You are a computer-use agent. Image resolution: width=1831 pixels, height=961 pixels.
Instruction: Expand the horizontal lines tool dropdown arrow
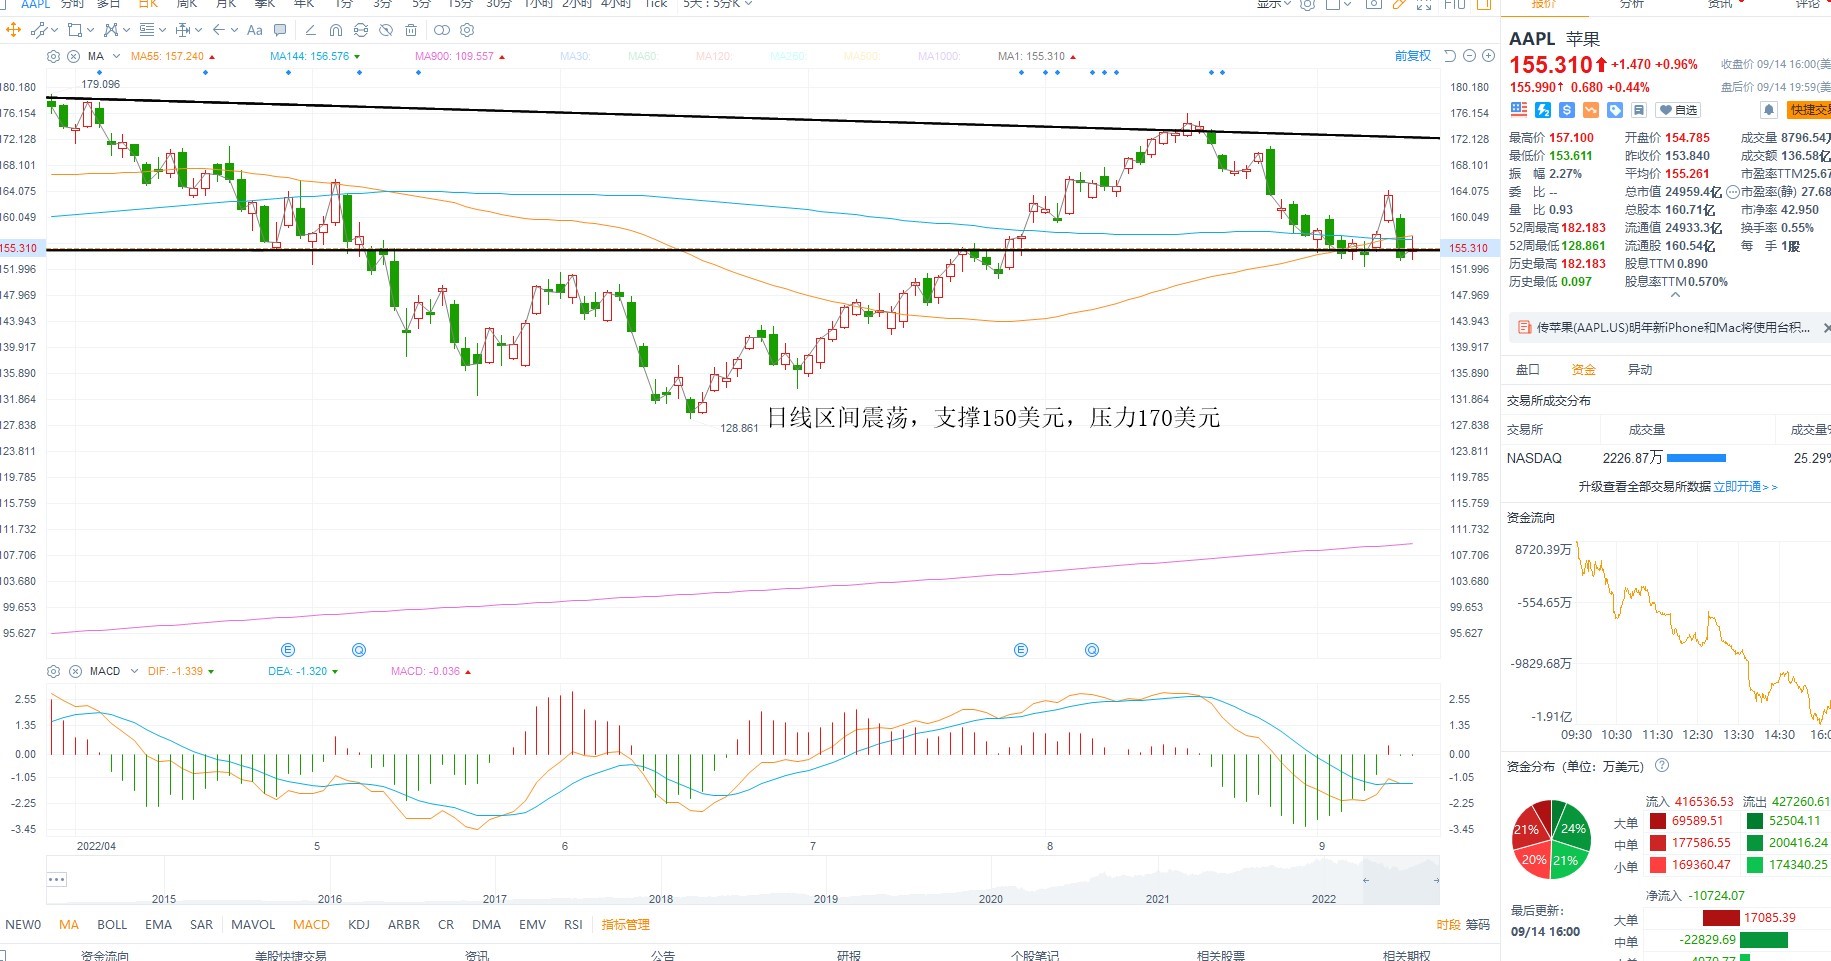(162, 30)
